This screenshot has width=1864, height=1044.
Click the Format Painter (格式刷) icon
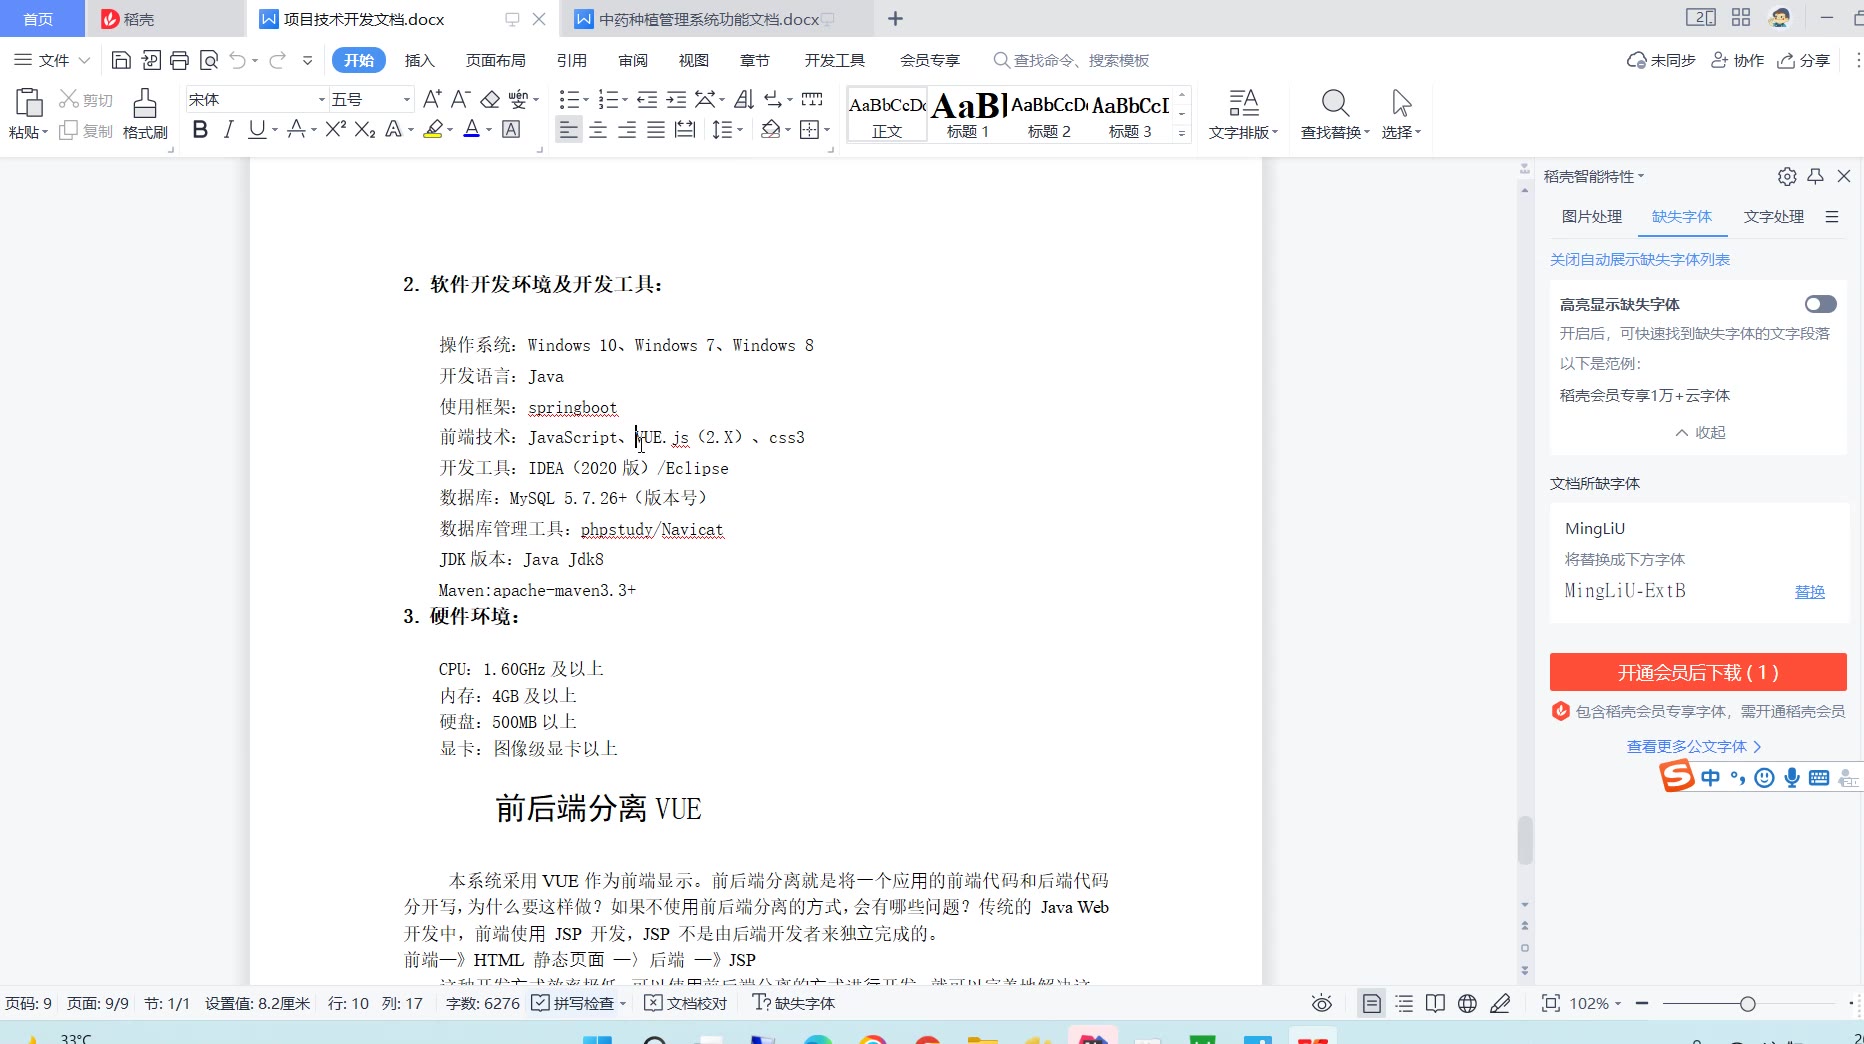(145, 113)
